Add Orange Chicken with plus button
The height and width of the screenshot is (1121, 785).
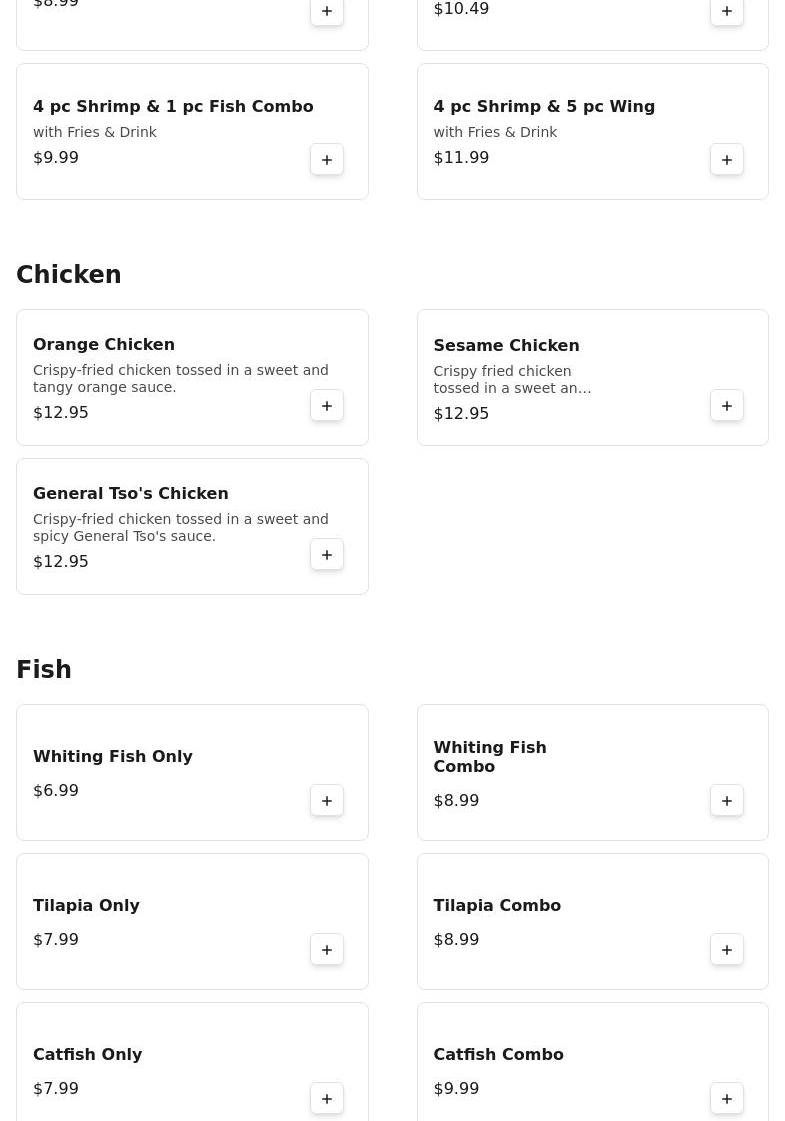(x=327, y=406)
